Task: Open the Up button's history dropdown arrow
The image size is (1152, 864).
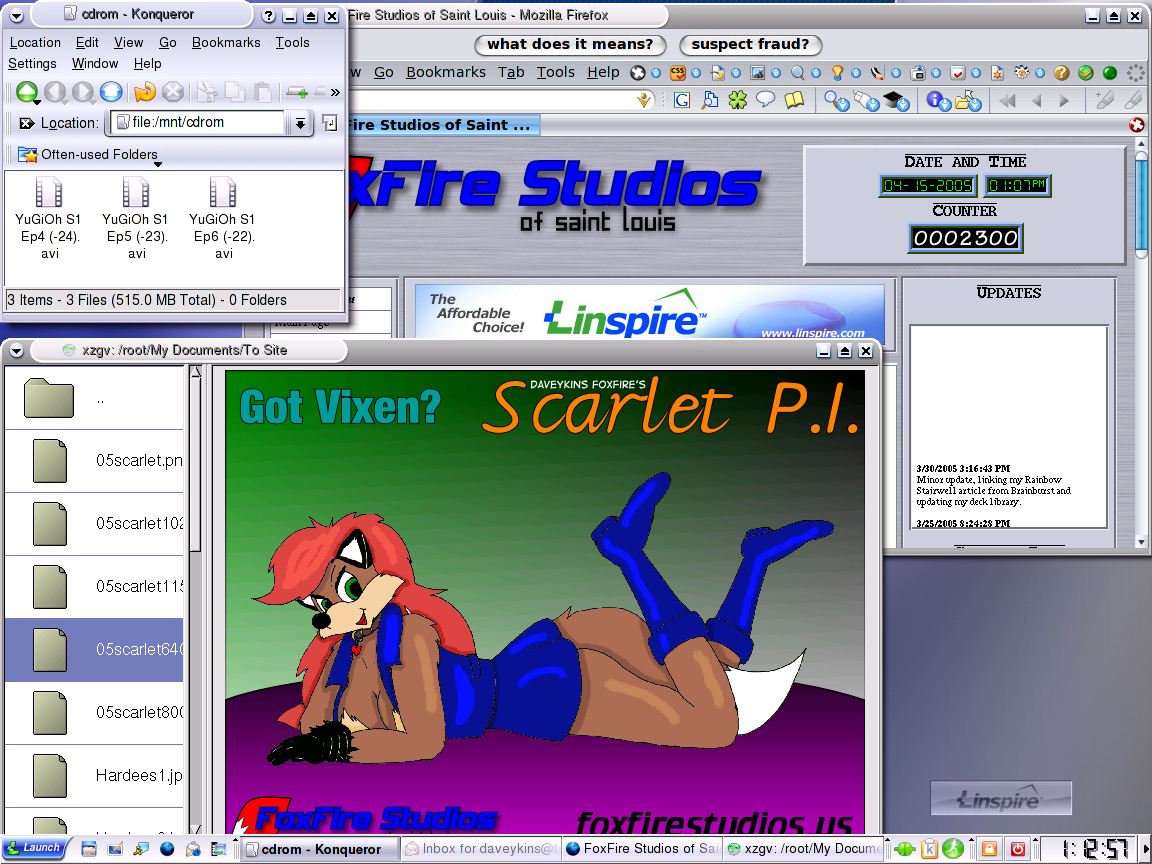Action: coord(36,101)
